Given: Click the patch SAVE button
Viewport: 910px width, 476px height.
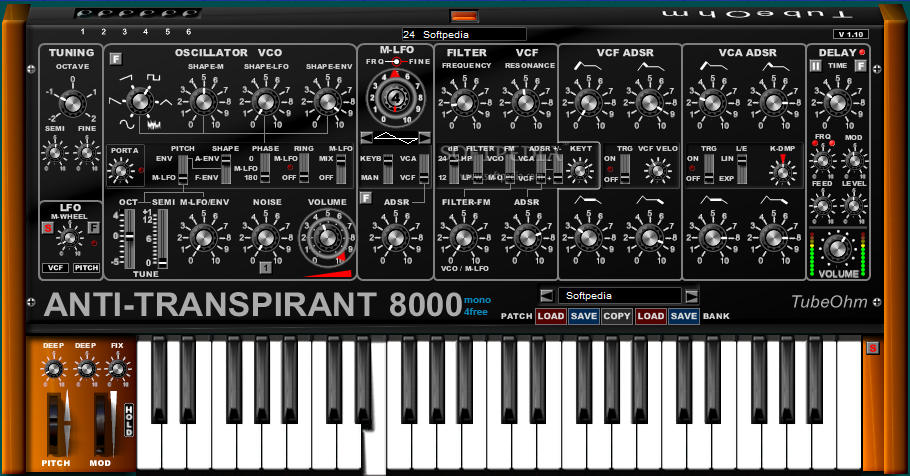Looking at the screenshot, I should 583,316.
